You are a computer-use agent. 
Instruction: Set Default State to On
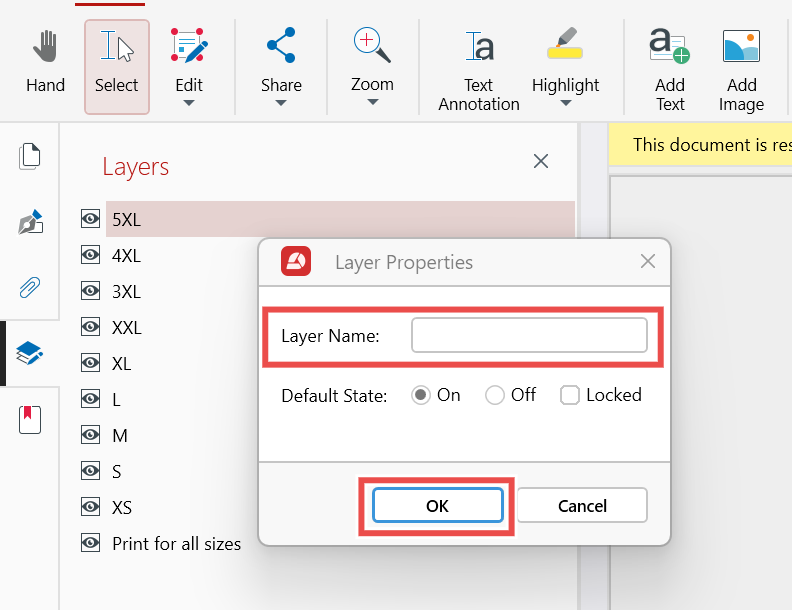click(x=421, y=395)
